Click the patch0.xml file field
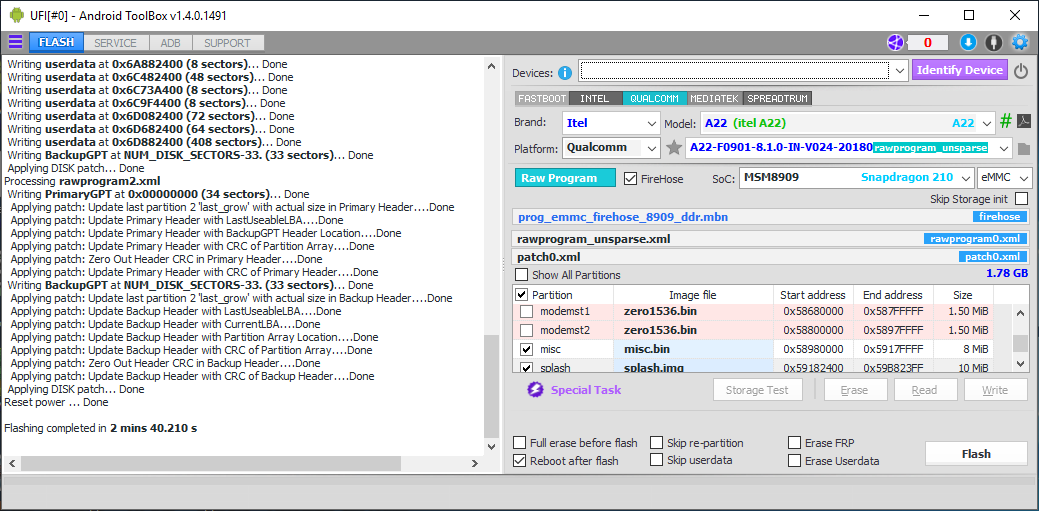Viewport: 1039px width, 511px height. coord(771,257)
